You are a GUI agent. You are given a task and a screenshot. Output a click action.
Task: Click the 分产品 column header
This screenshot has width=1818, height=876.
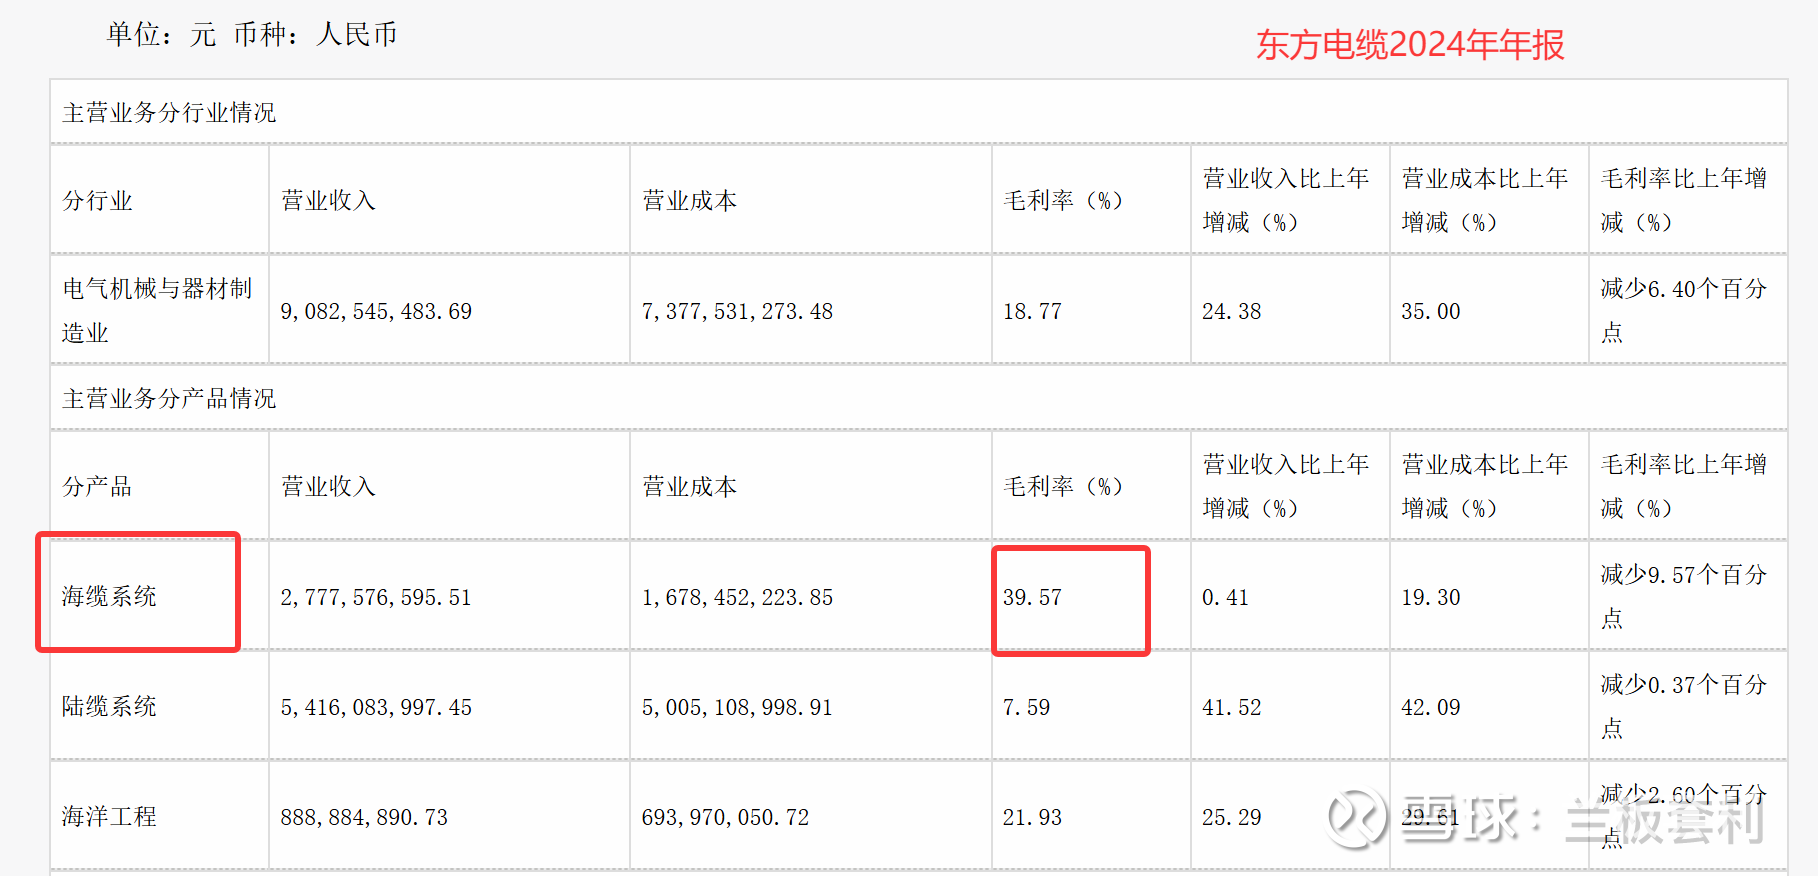97,487
